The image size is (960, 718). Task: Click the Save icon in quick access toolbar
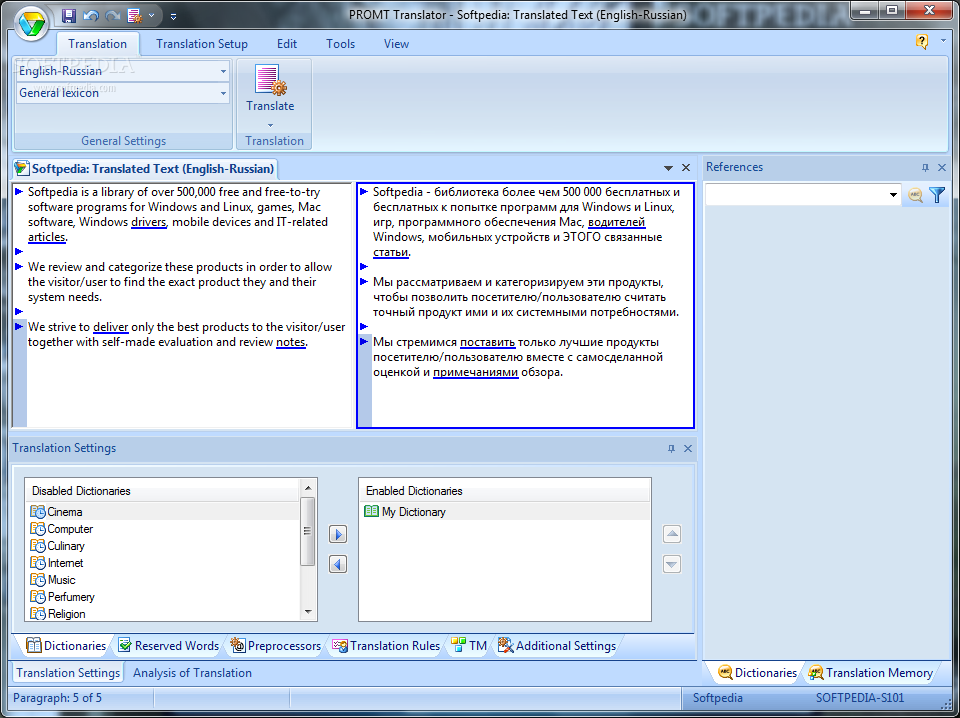[69, 15]
